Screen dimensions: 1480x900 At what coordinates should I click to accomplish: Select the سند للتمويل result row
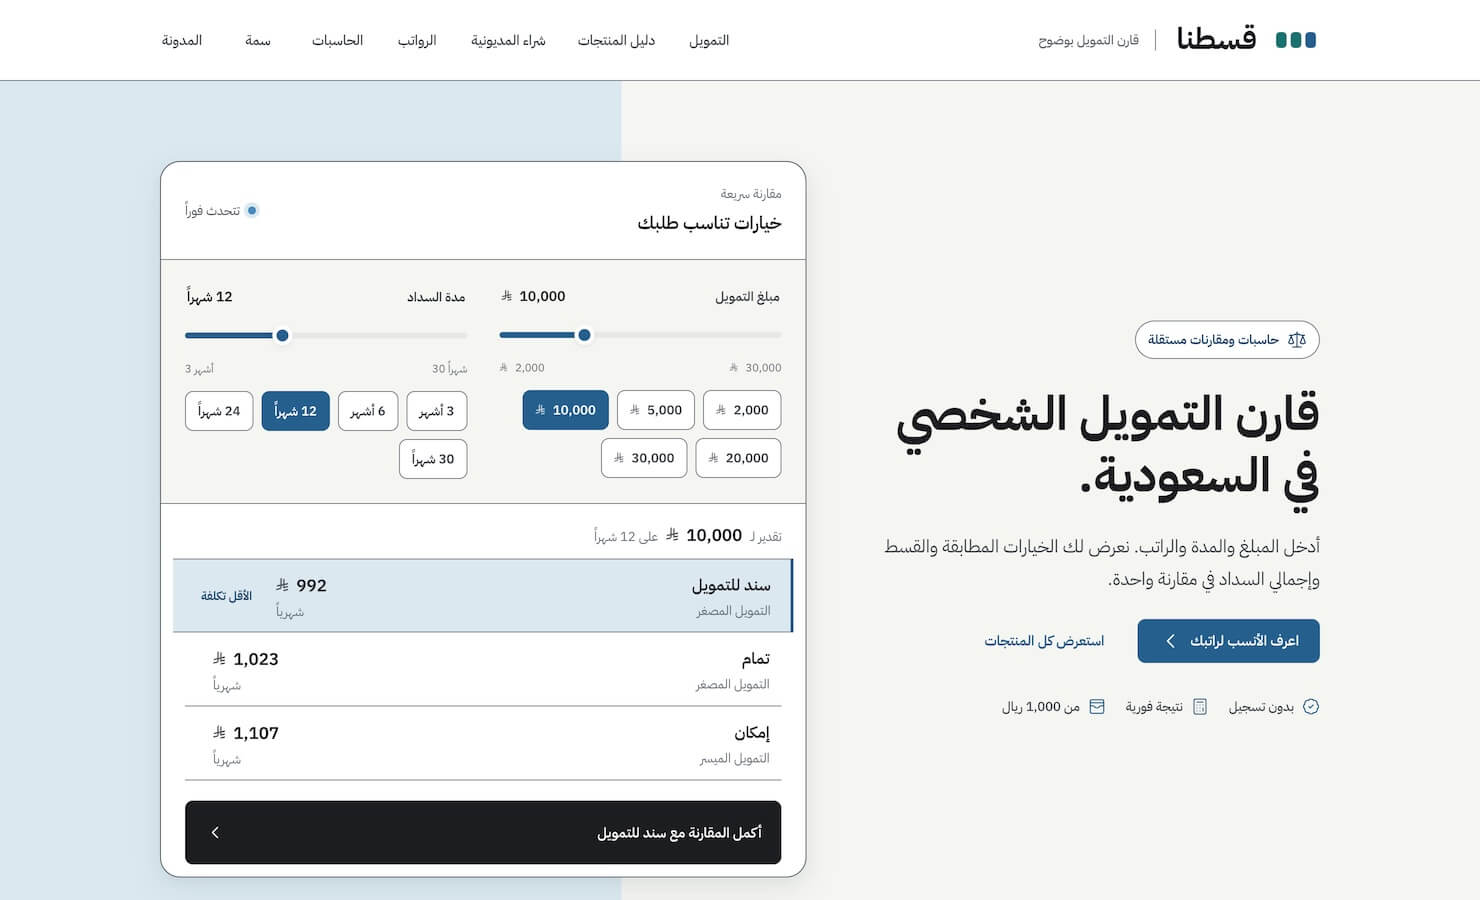(483, 596)
